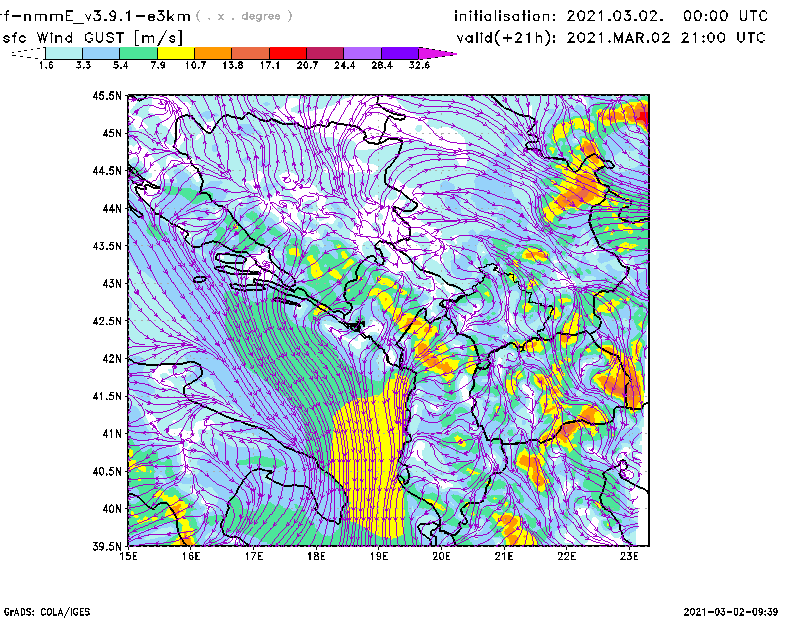This screenshot has width=800, height=618.
Task: Click the dashed white arrow at legend start
Action: [x=28, y=53]
